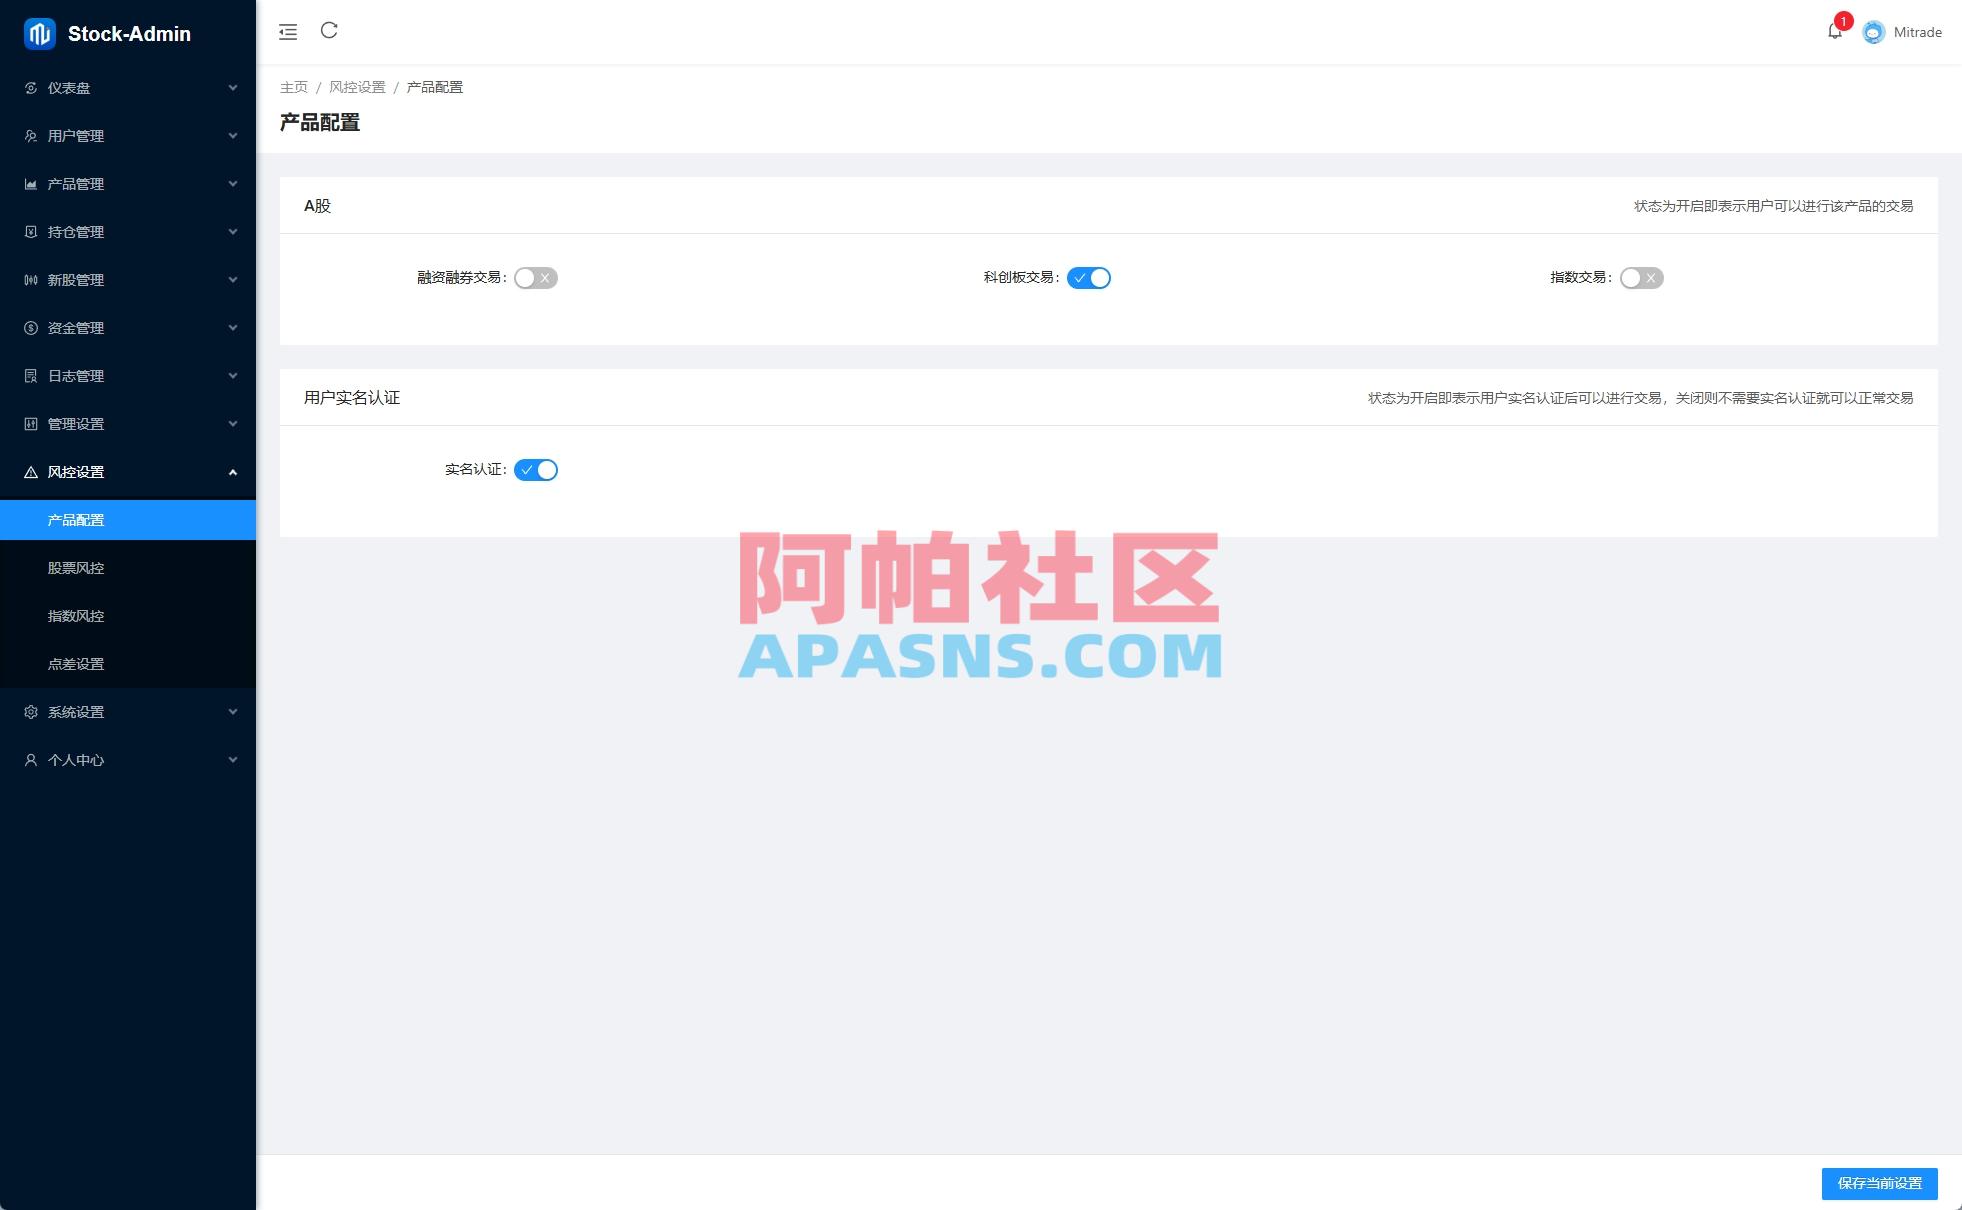The image size is (1962, 1210).
Task: Click the notification bell with badge 1
Action: coord(1835,31)
